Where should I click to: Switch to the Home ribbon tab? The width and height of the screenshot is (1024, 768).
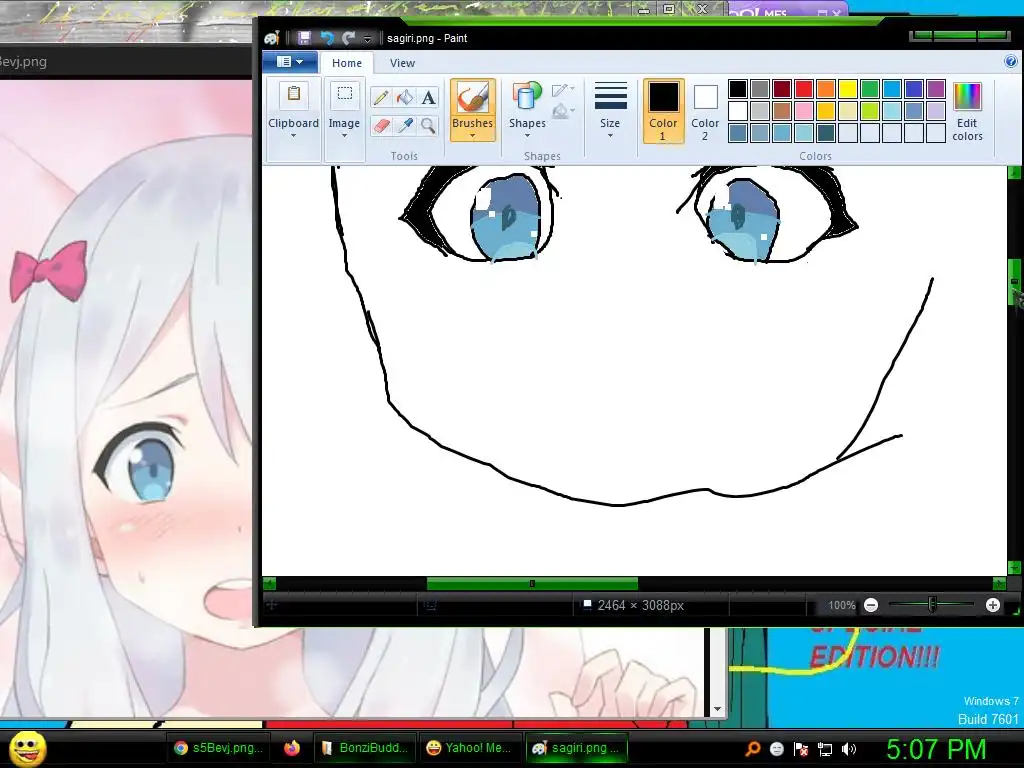(x=347, y=63)
